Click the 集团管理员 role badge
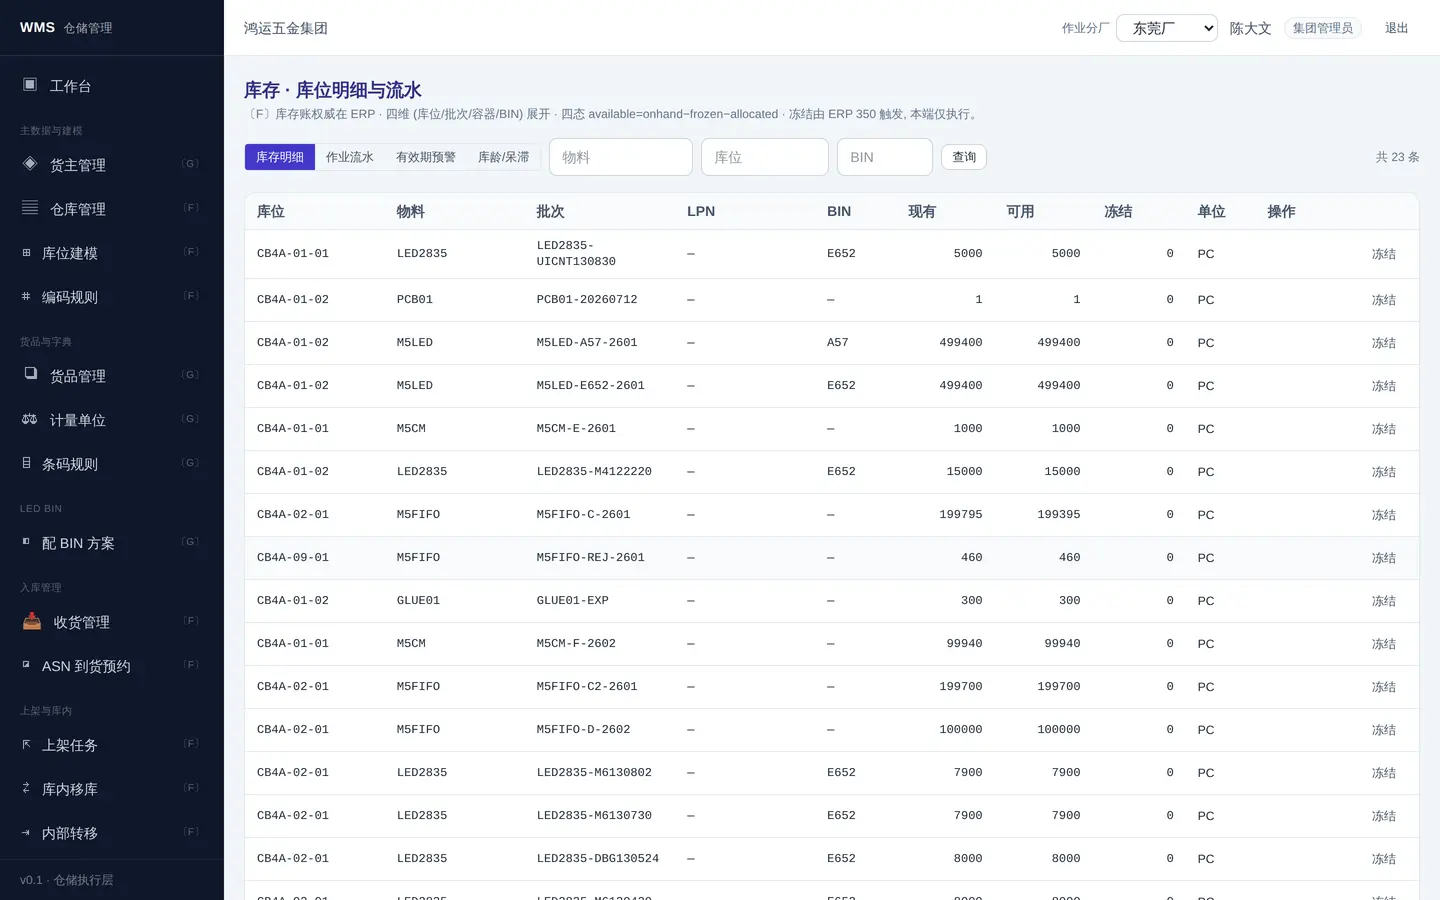Image resolution: width=1440 pixels, height=900 pixels. click(x=1323, y=28)
